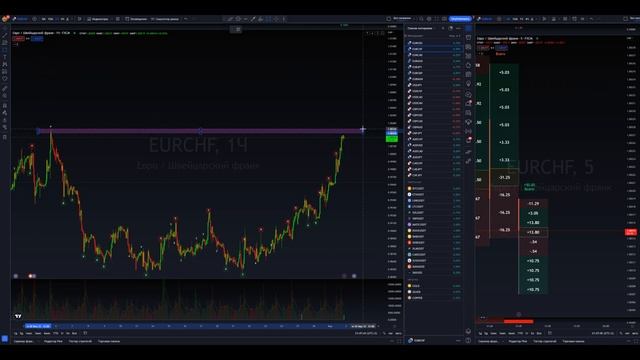Open symbol search in left chart toolbar
Screen dimensions: 640x360
click(x=20, y=19)
